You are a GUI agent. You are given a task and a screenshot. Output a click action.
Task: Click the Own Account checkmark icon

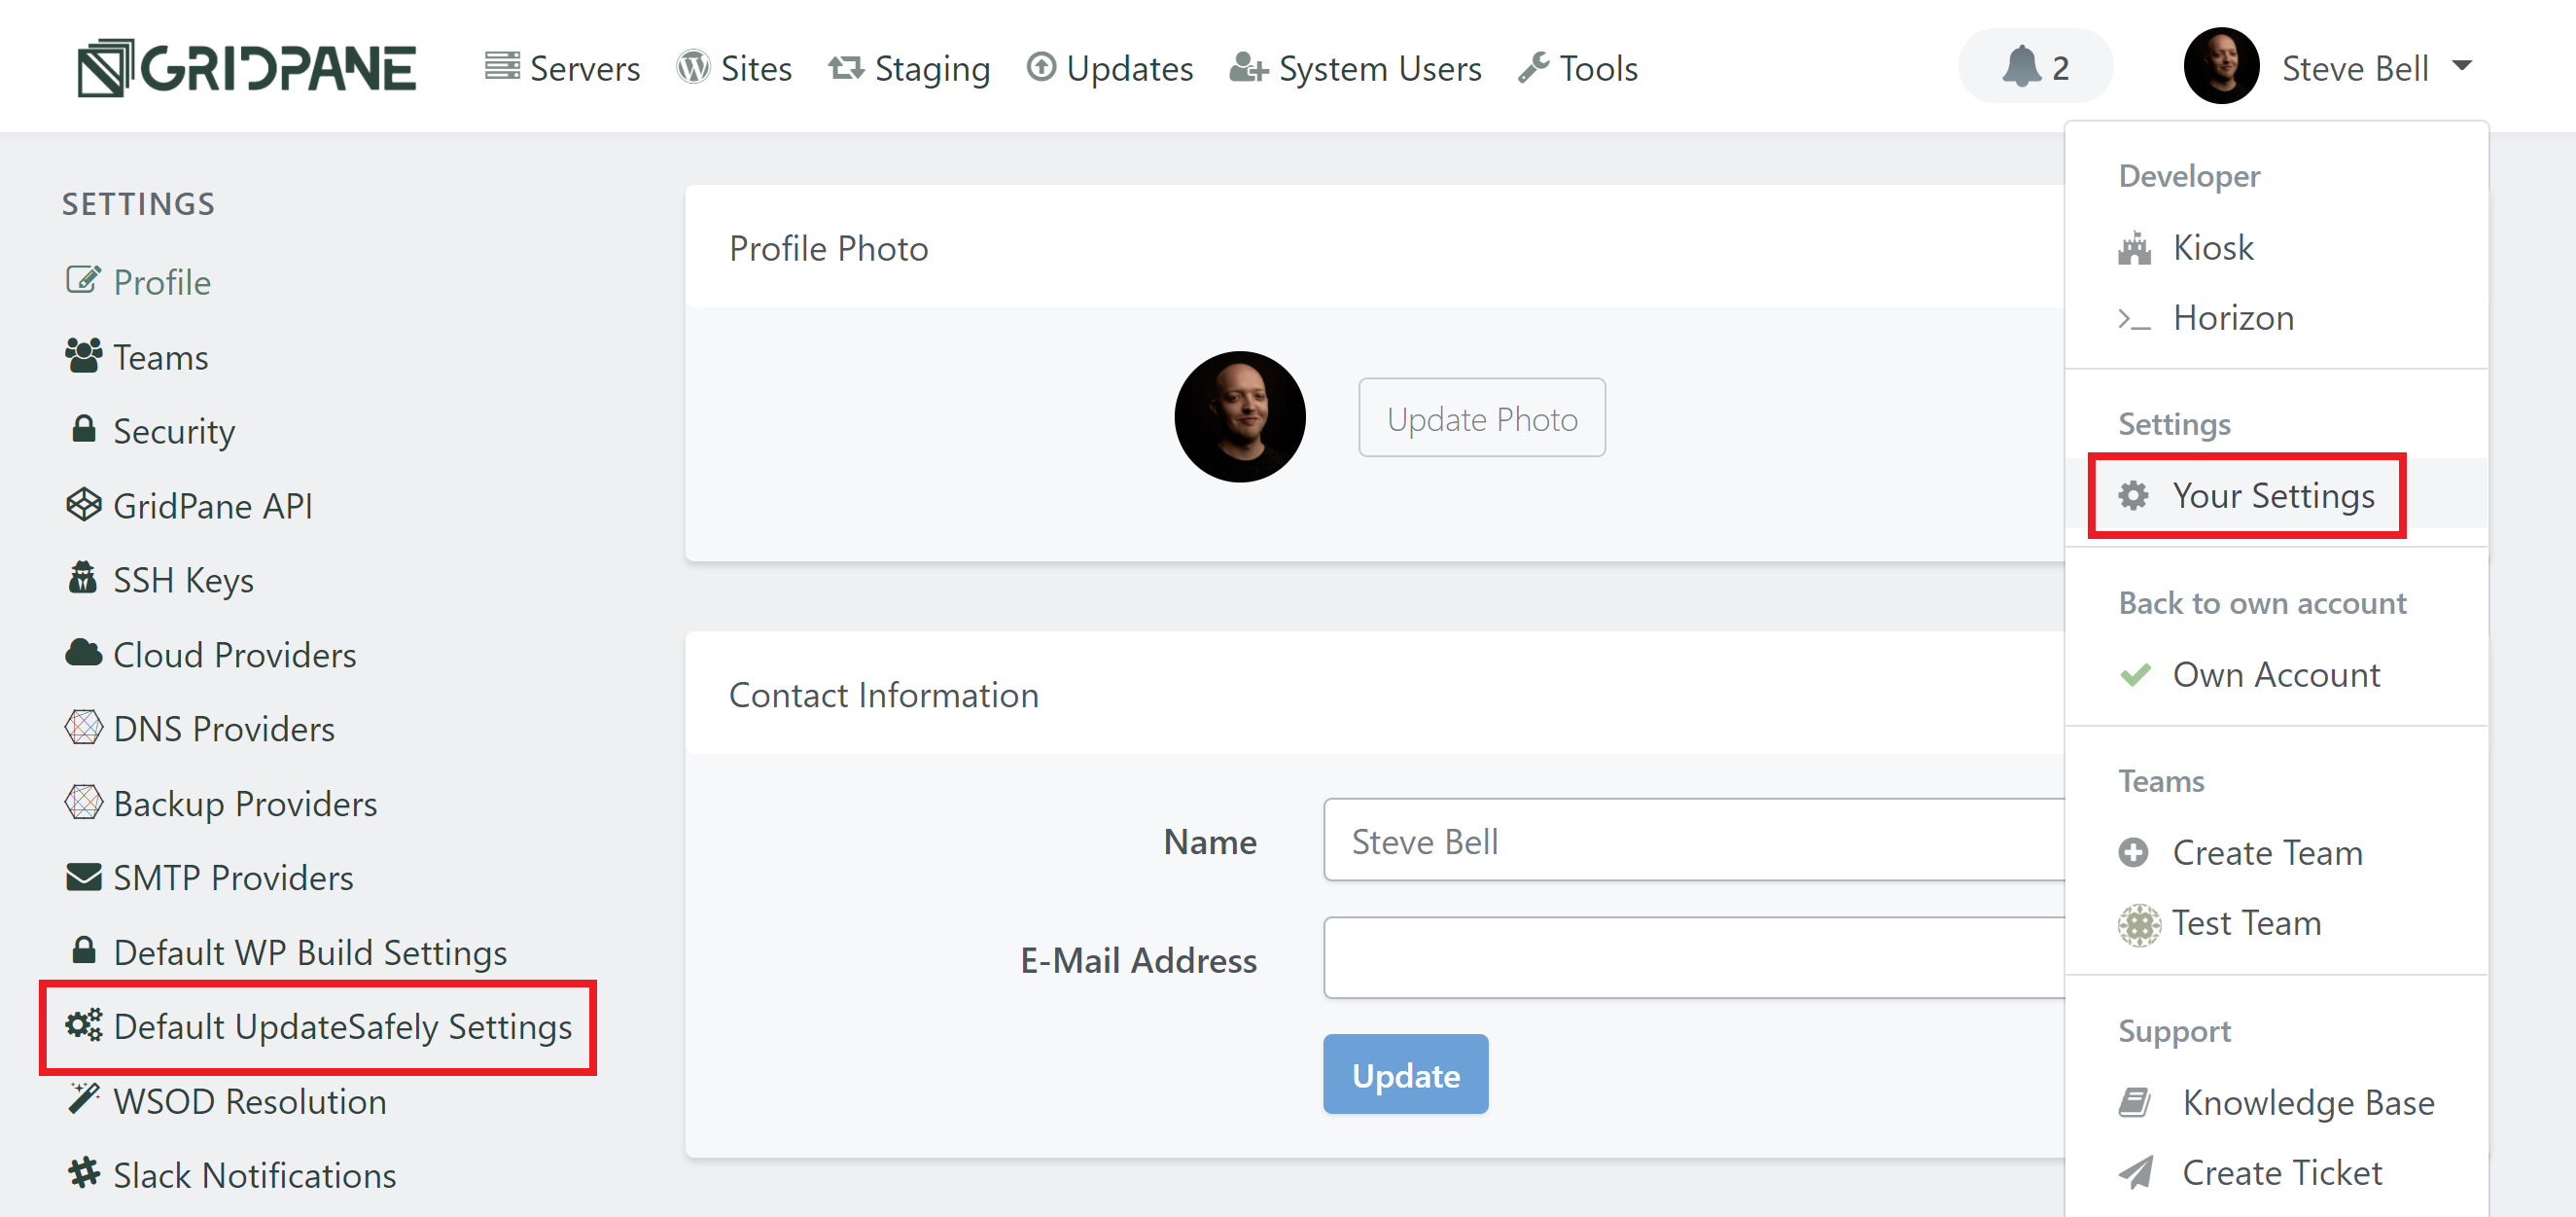(2135, 675)
